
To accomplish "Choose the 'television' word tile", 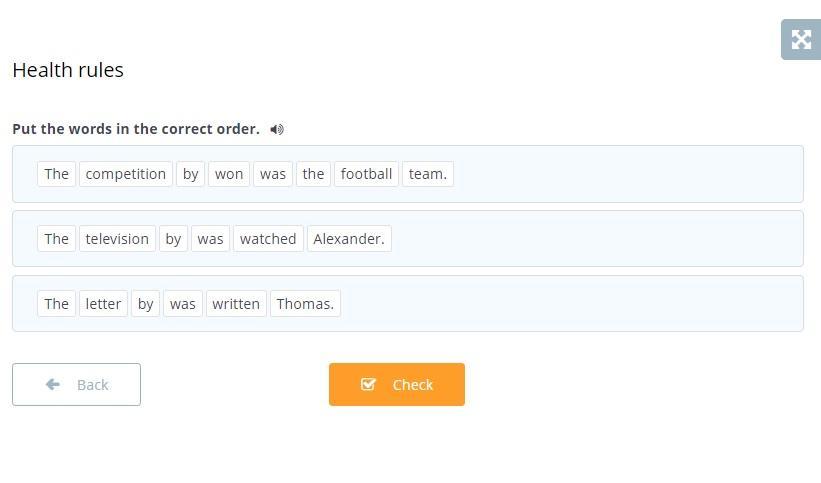I will coord(117,239).
